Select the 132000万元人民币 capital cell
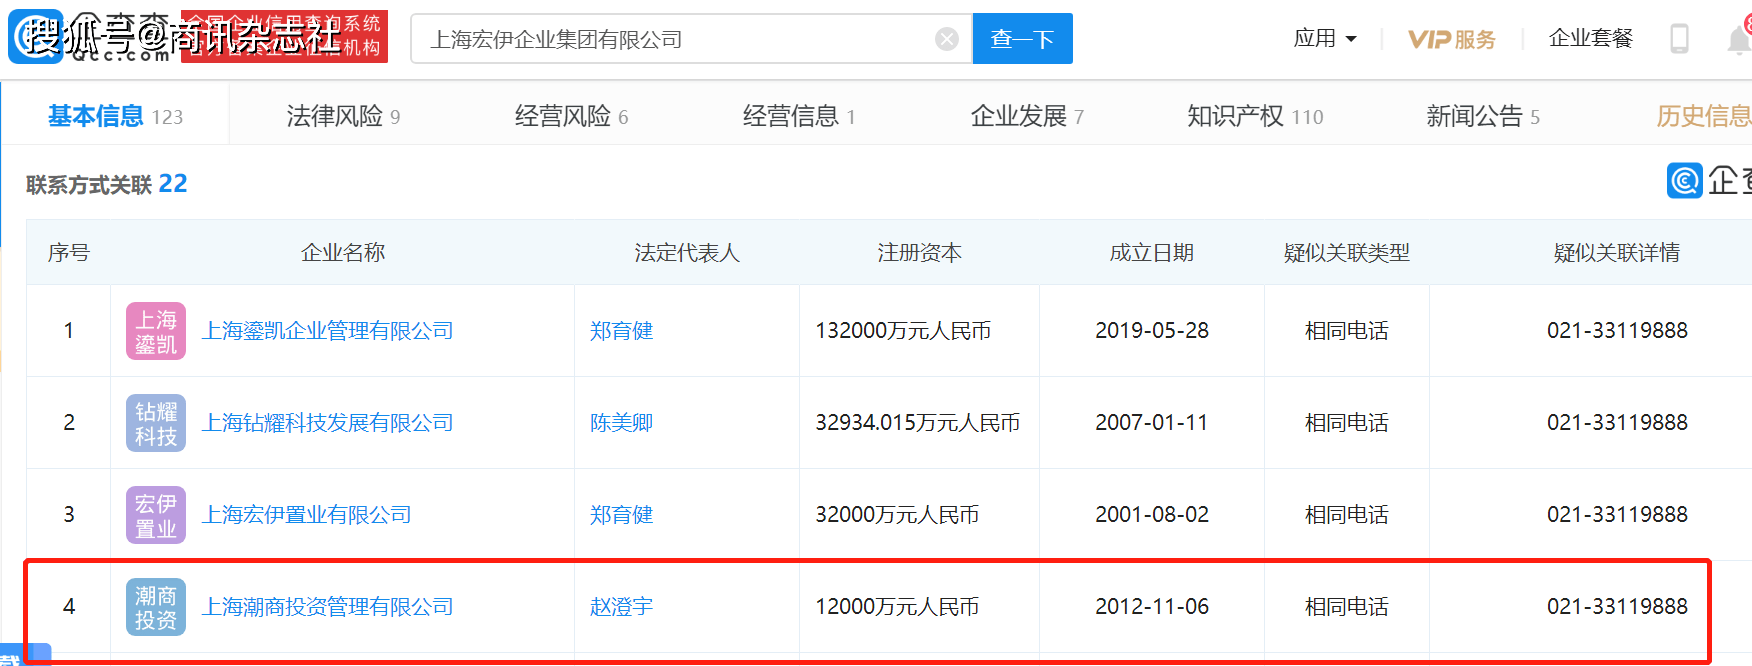 coord(903,331)
